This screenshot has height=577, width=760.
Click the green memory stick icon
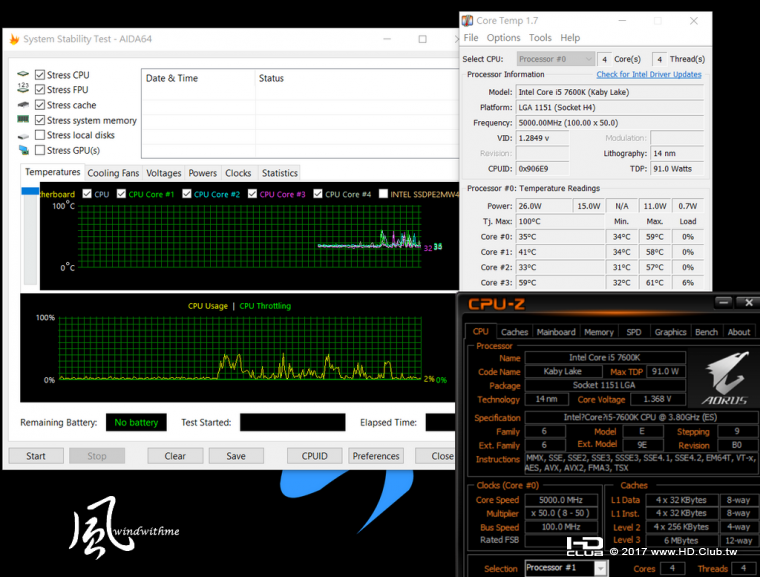(x=23, y=119)
